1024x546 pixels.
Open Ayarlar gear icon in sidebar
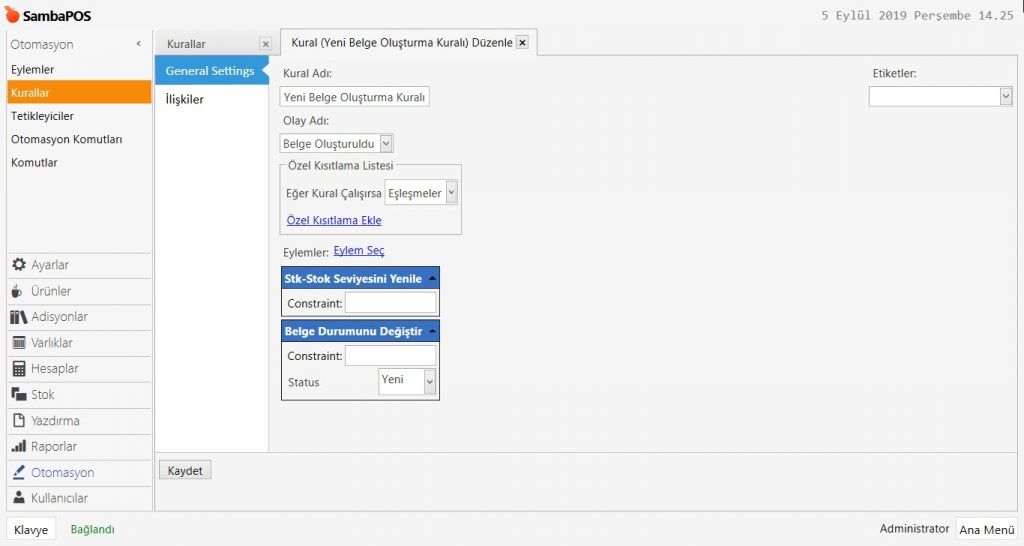[18, 265]
